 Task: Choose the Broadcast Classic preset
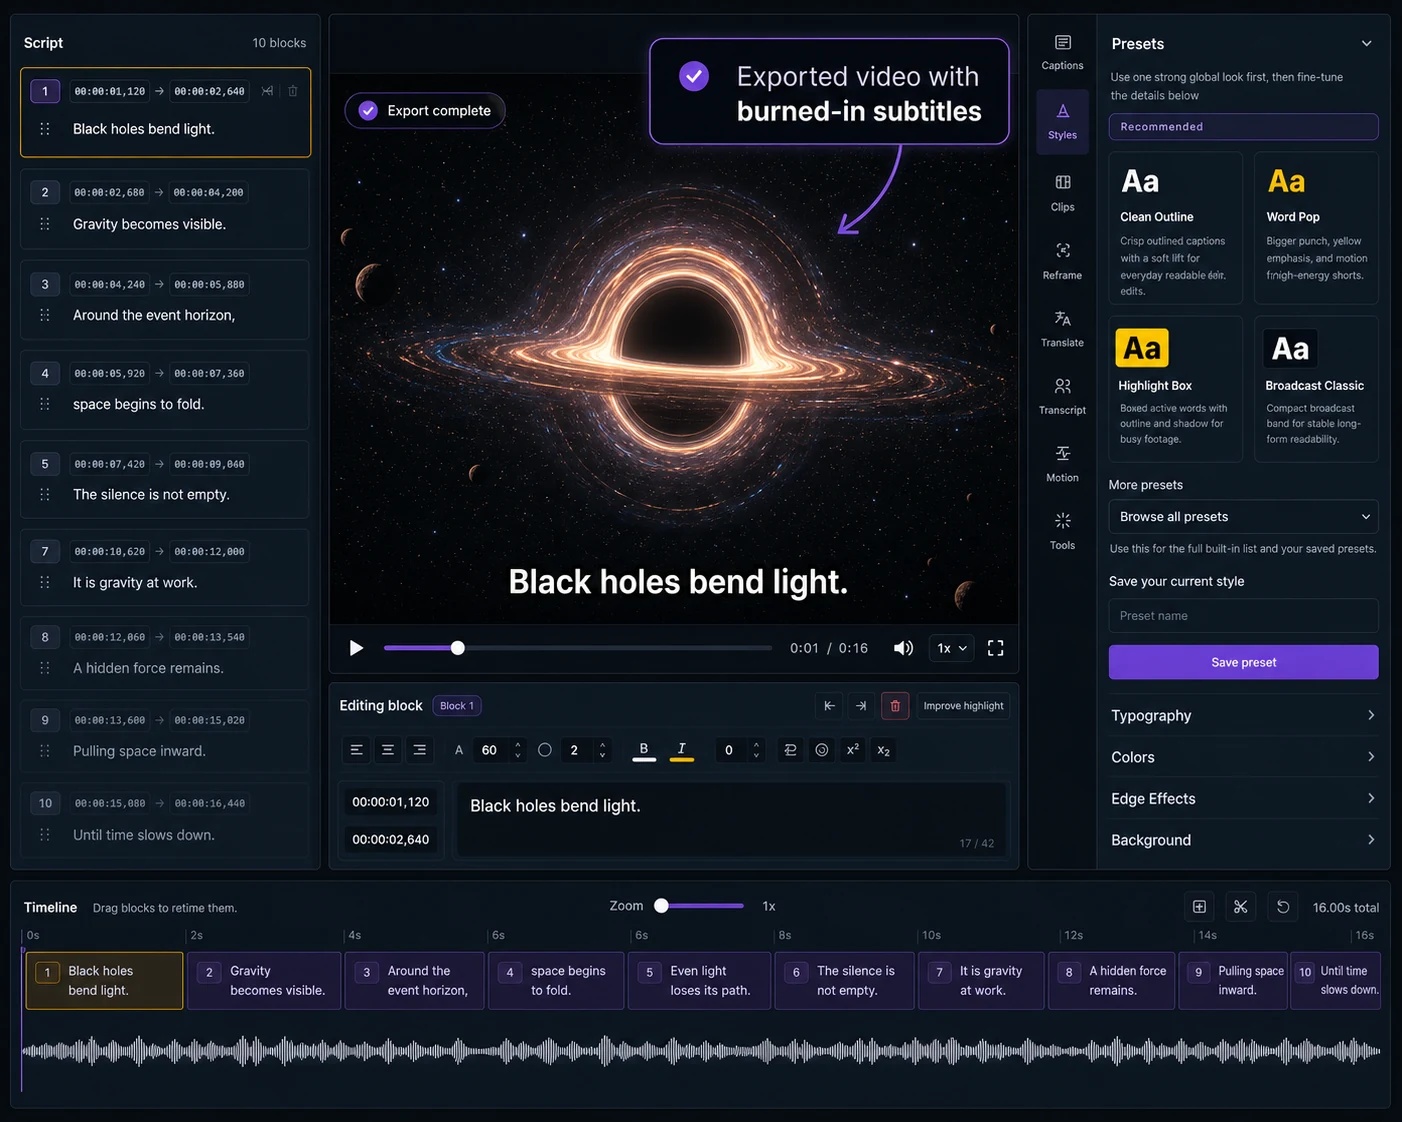1316,389
